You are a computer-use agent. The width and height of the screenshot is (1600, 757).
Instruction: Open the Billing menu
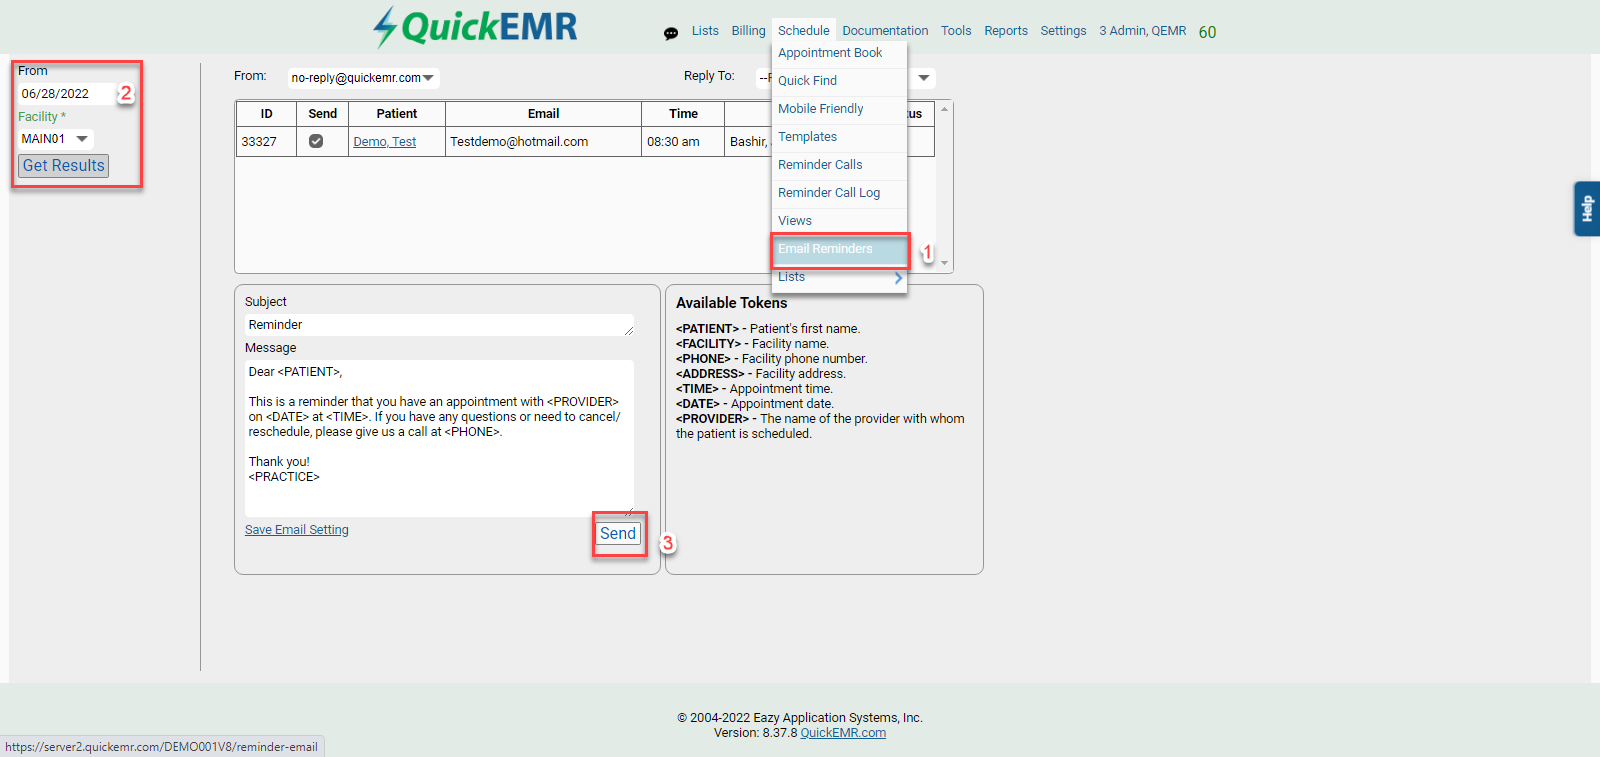748,31
